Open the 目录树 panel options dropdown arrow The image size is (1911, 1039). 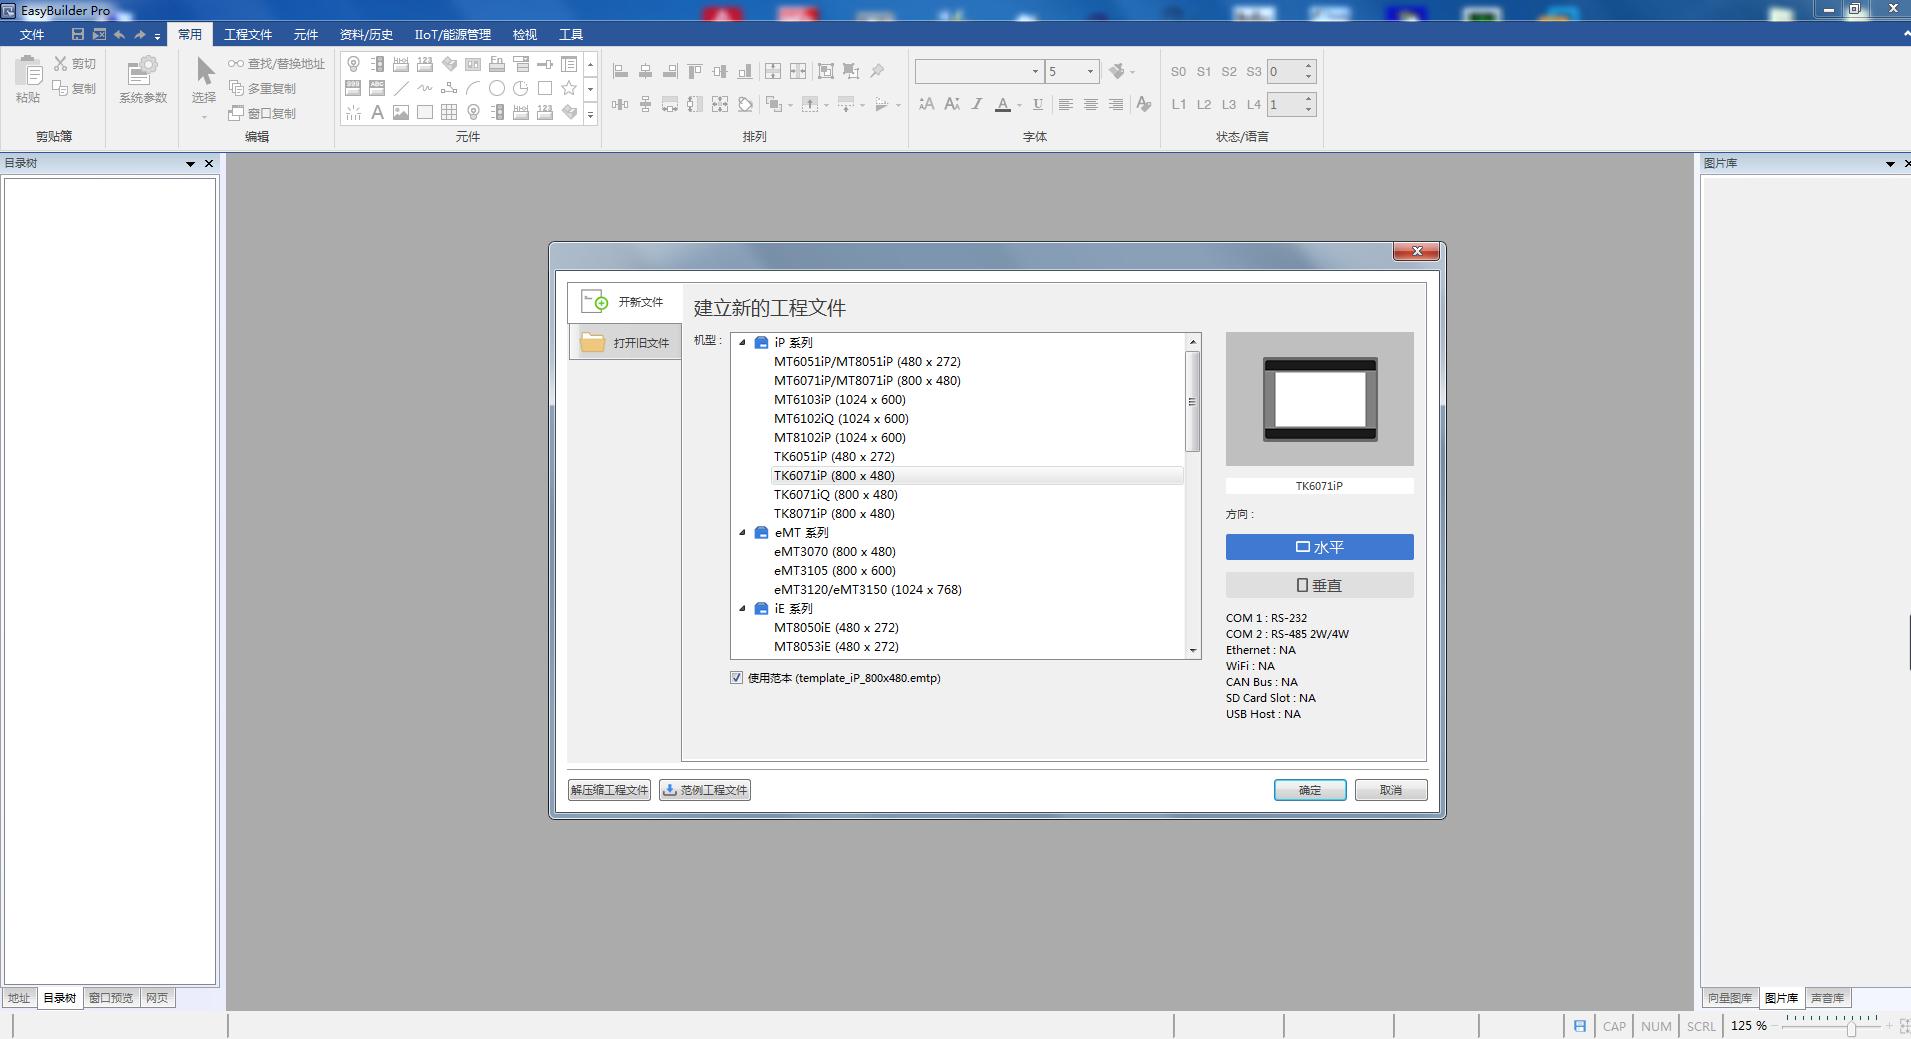[190, 163]
